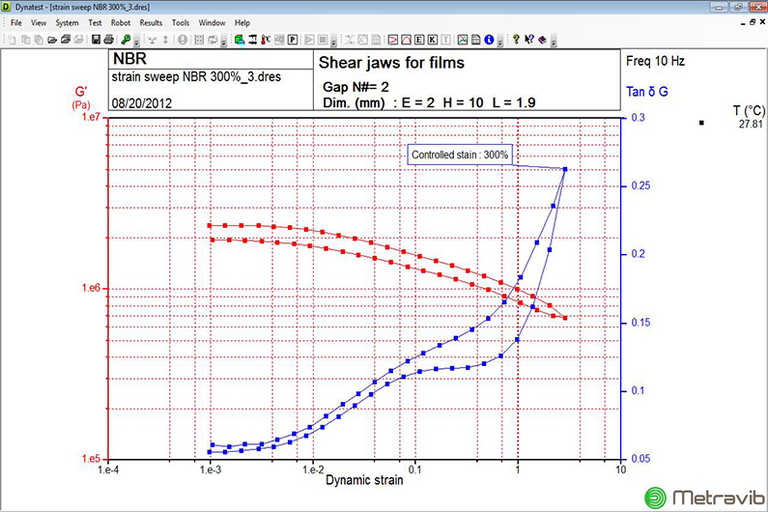Screen dimensions: 768x512
Task: Click the Save floppy disk icon
Action: click(x=95, y=40)
